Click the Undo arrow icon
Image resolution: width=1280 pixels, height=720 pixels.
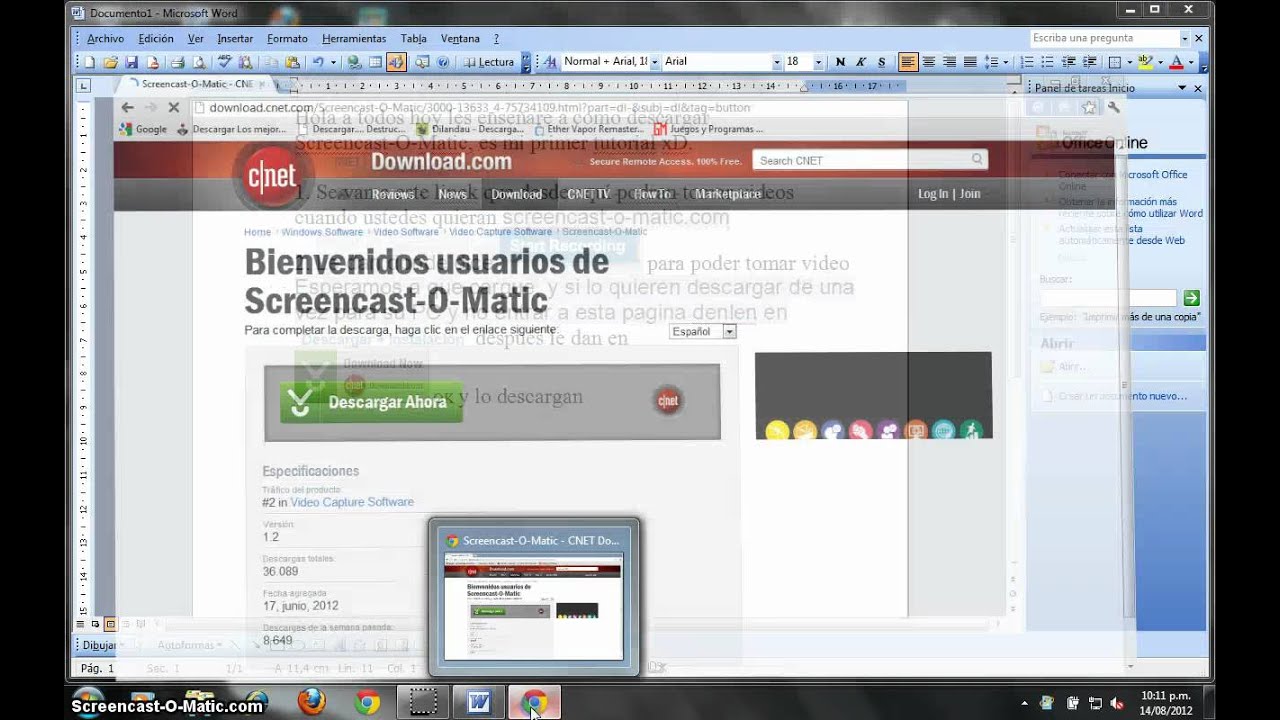pos(318,62)
